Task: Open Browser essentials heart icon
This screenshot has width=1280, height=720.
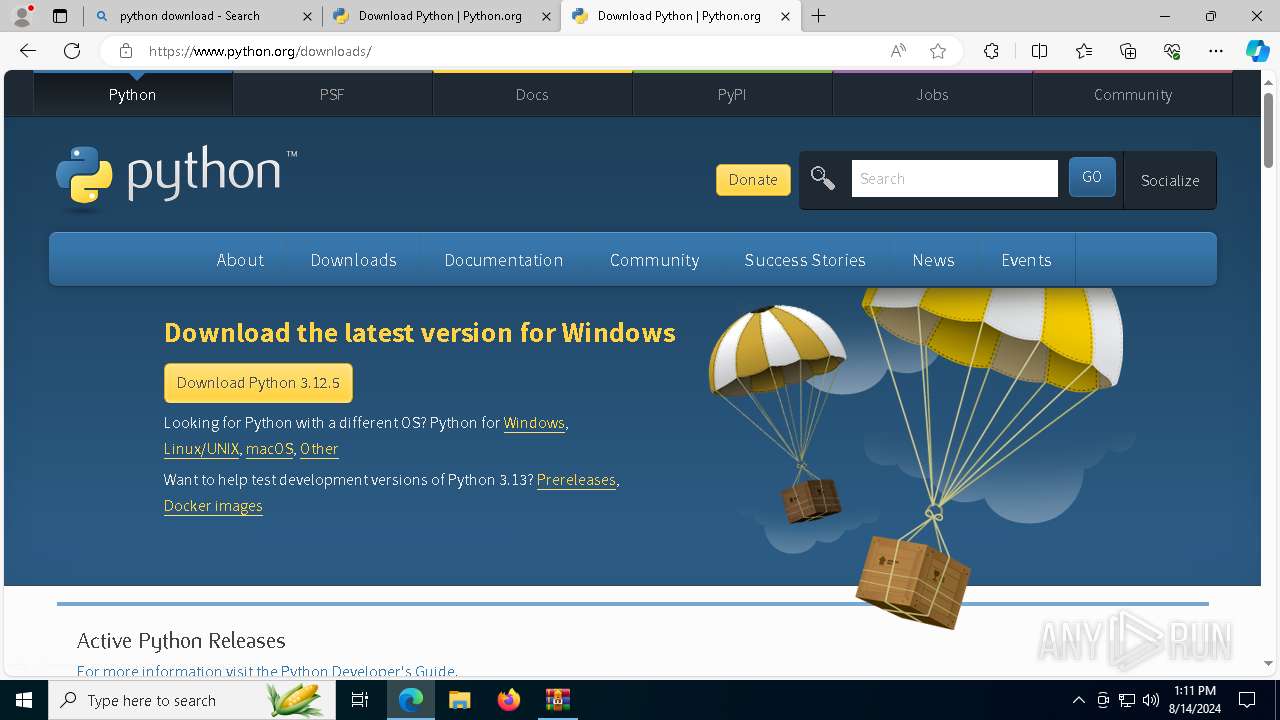Action: 1172,51
